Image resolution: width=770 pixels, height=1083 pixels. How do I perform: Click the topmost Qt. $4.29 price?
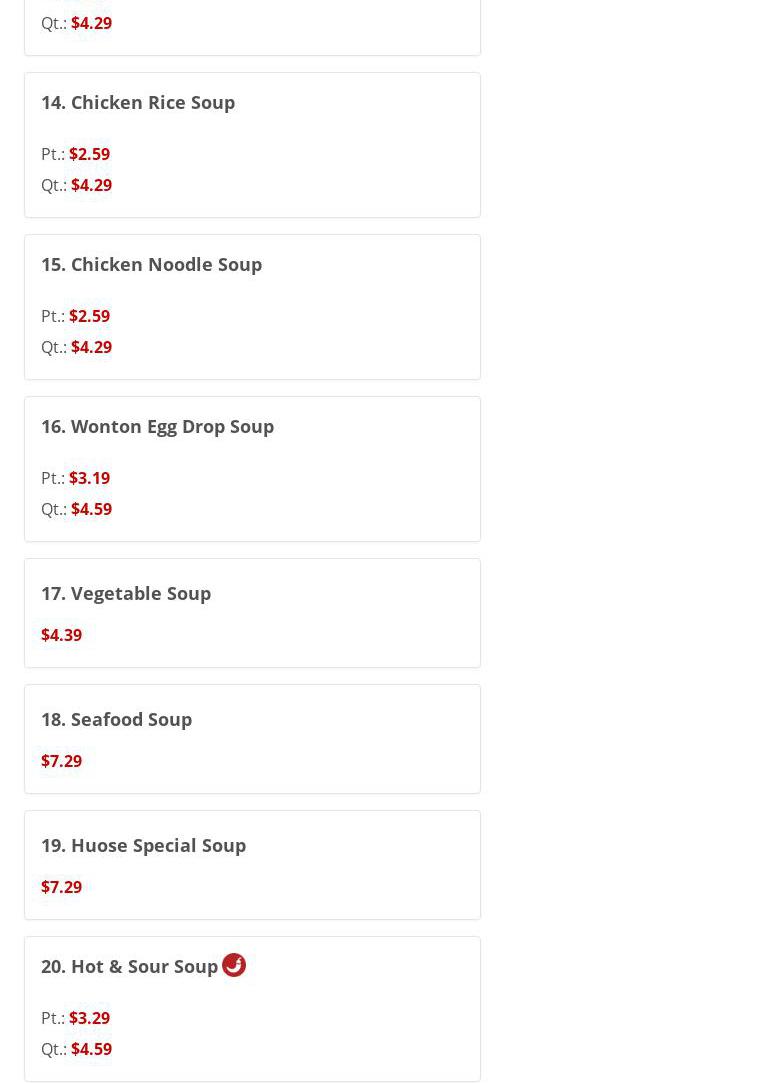[91, 23]
